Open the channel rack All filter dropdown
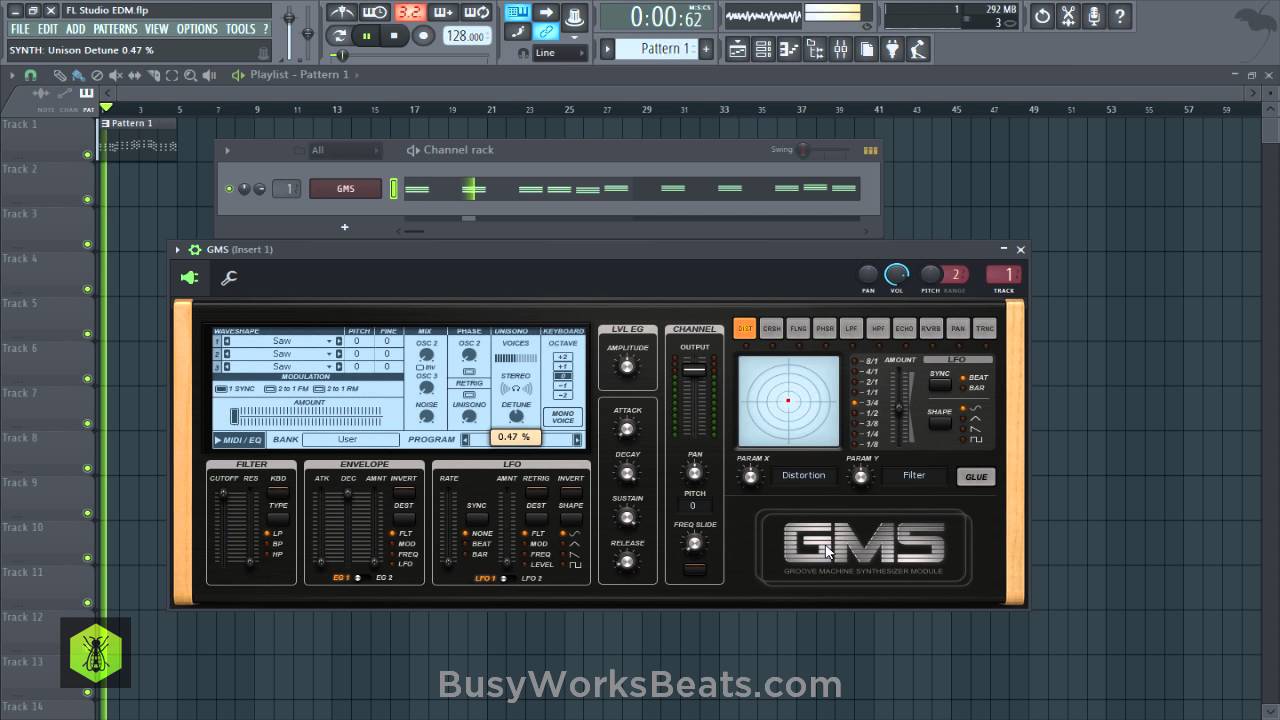The width and height of the screenshot is (1280, 720). point(346,150)
